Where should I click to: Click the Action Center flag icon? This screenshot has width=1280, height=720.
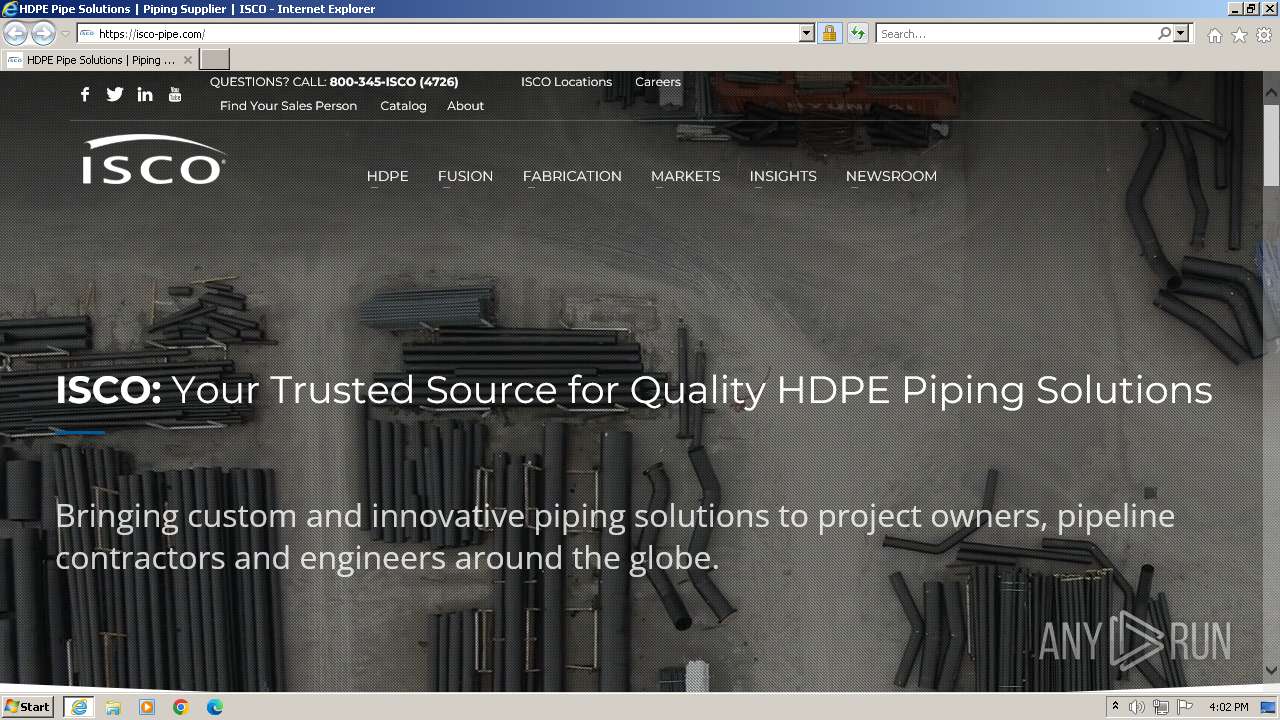1185,707
